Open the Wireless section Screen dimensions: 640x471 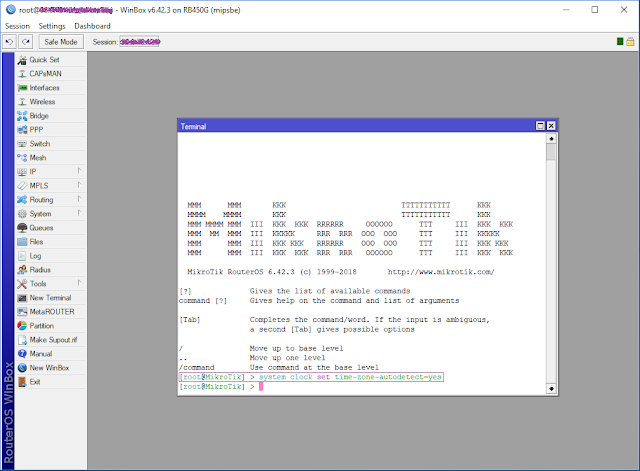(51, 102)
